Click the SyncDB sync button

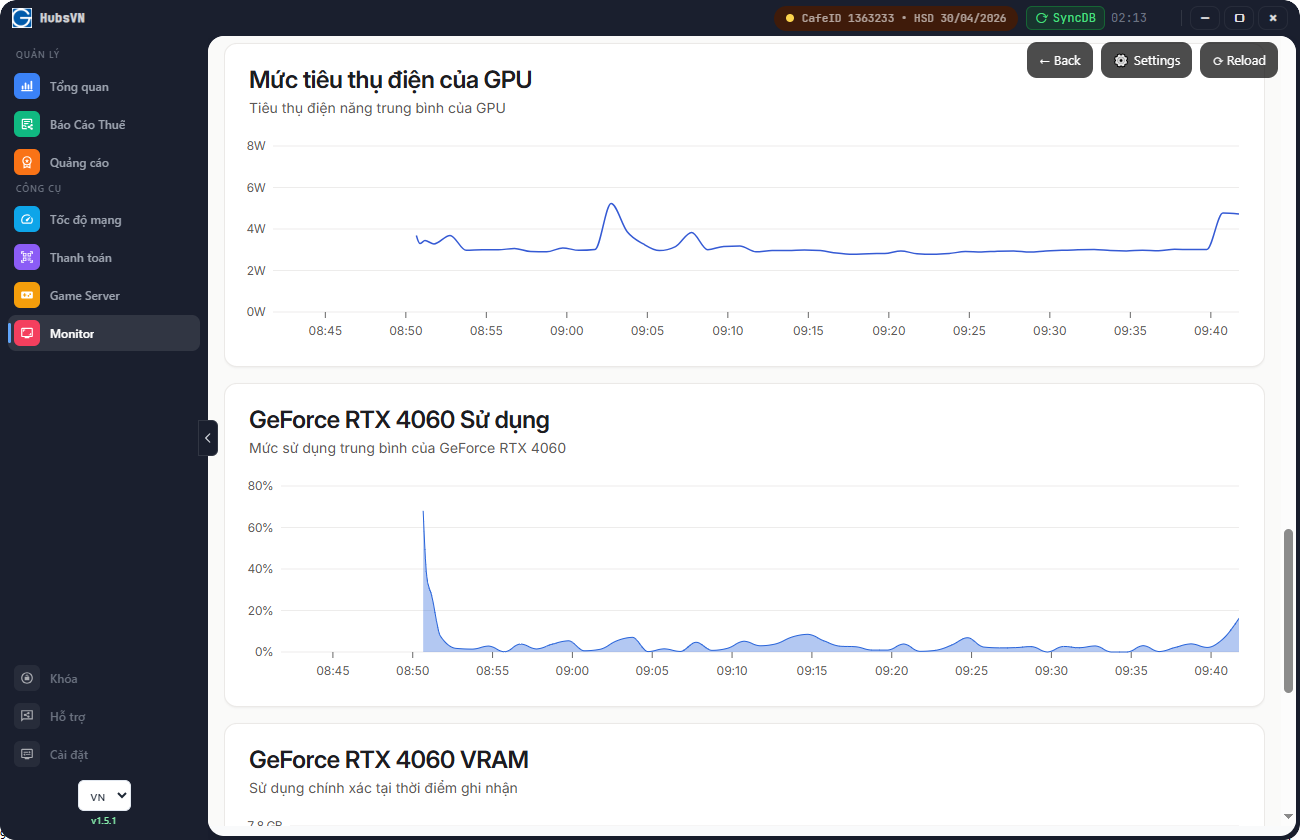[1065, 18]
